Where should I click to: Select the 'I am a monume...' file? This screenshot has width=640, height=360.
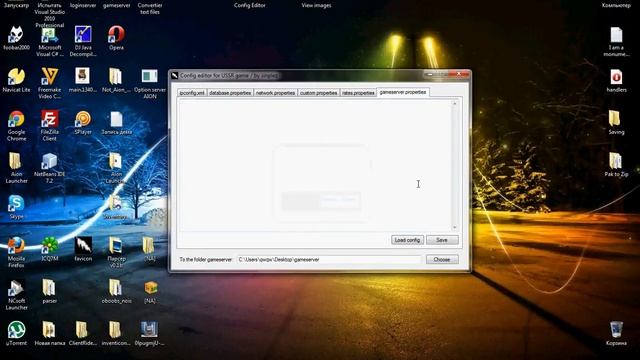click(x=616, y=35)
